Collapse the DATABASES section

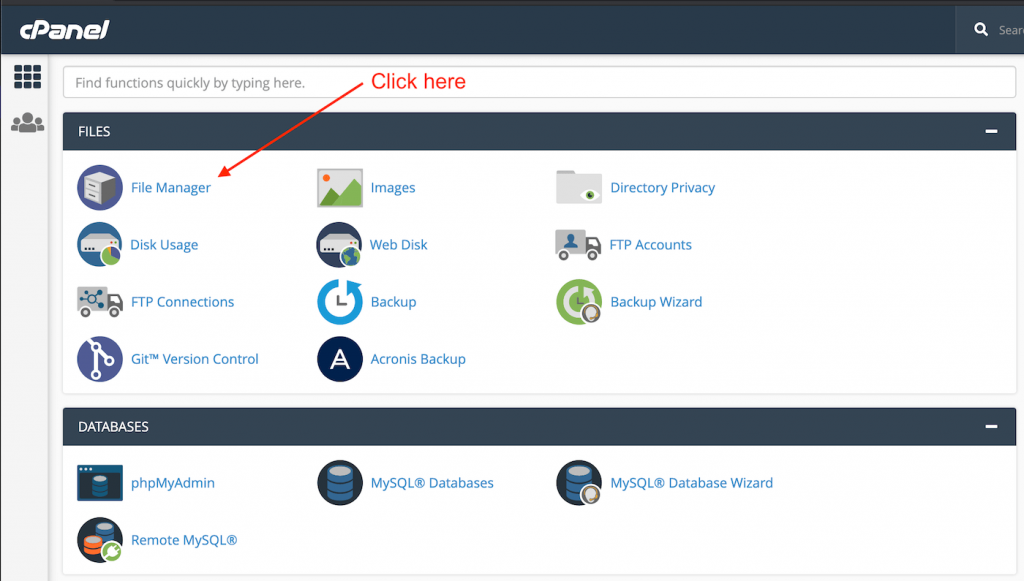(991, 426)
